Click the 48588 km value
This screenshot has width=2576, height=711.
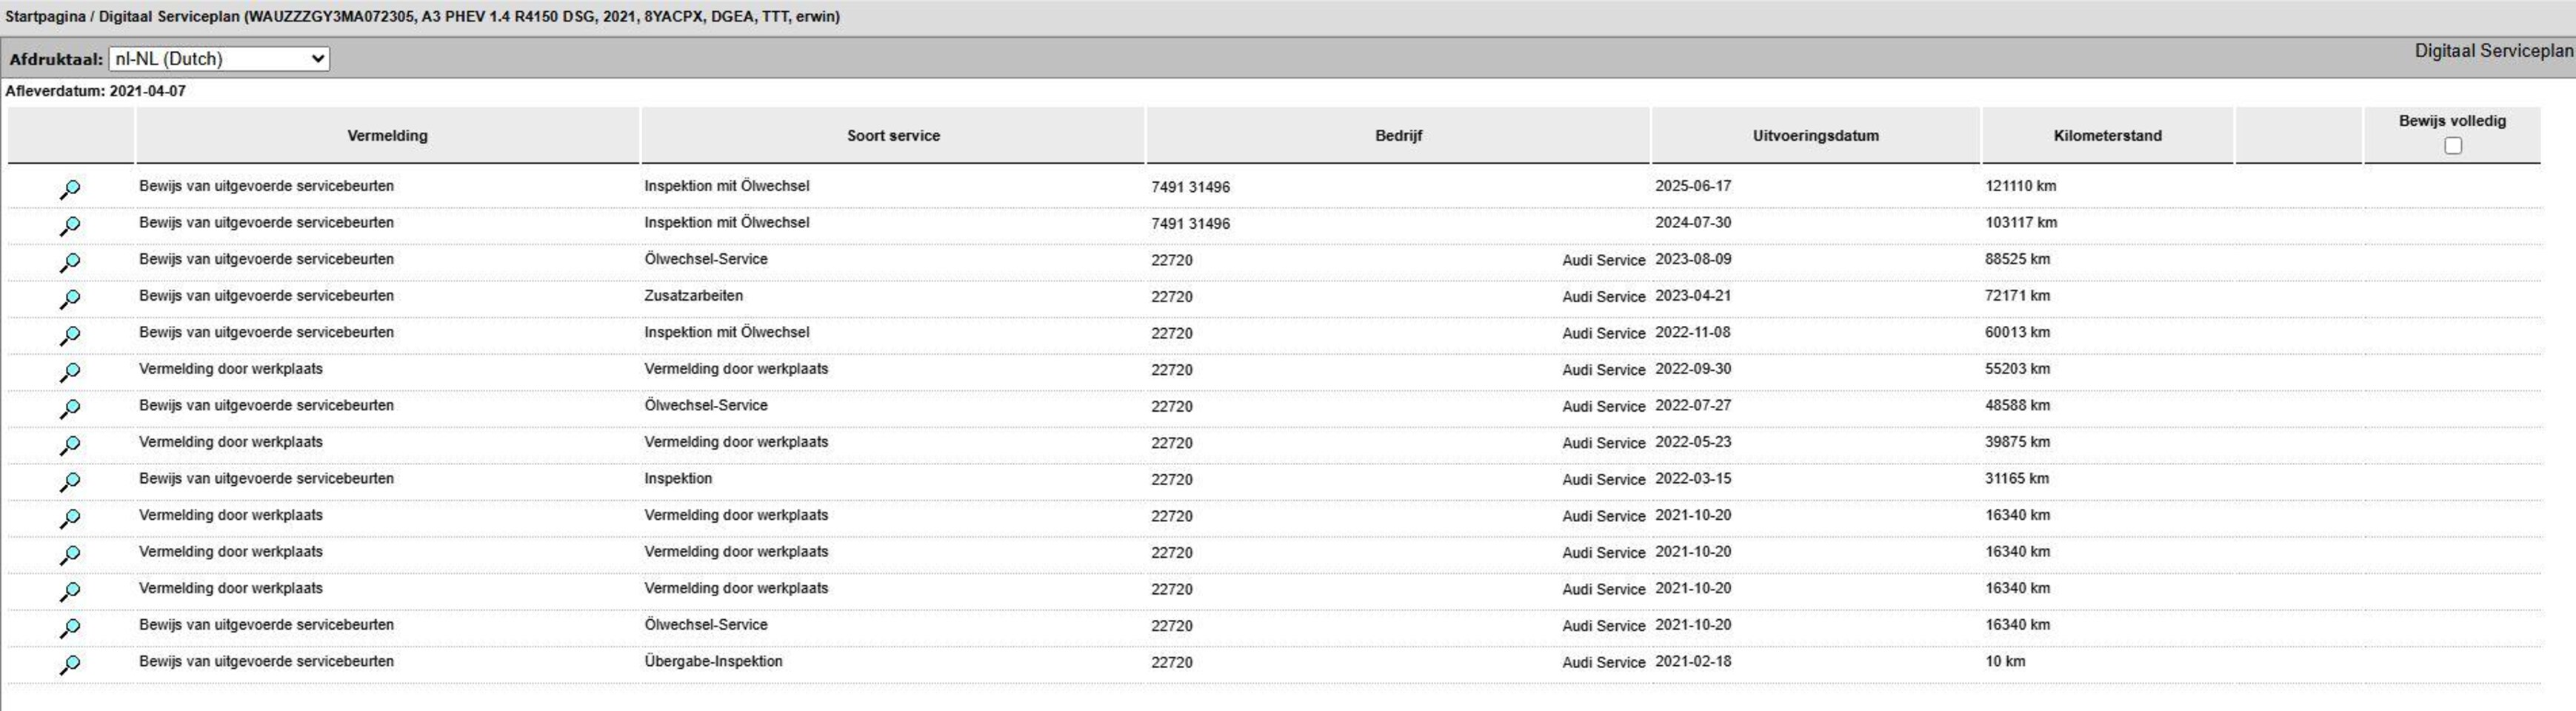[x=2017, y=405]
